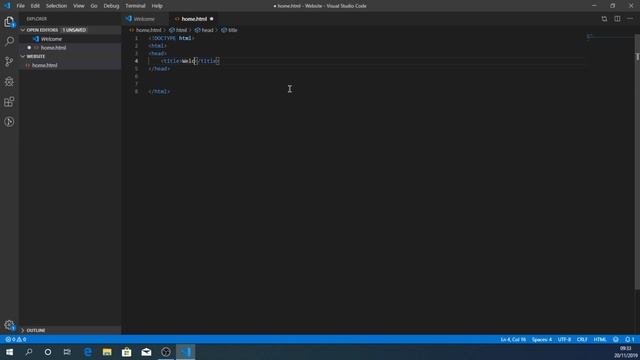Screen dimensions: 640x360
Task: Open the Go menu
Action: pos(94,6)
